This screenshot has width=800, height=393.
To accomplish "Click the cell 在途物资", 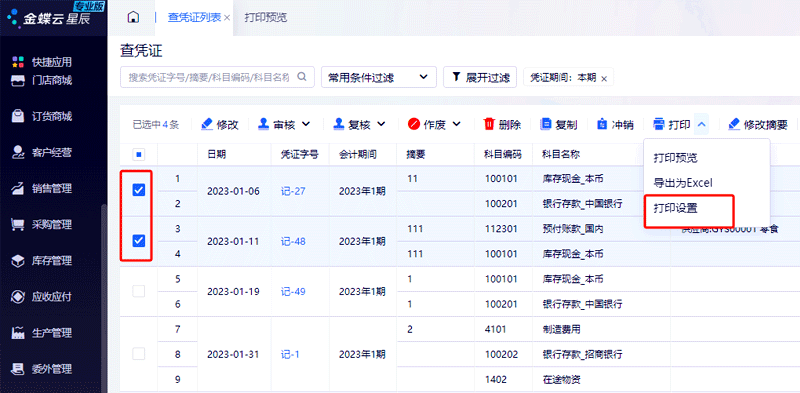I will [x=561, y=380].
